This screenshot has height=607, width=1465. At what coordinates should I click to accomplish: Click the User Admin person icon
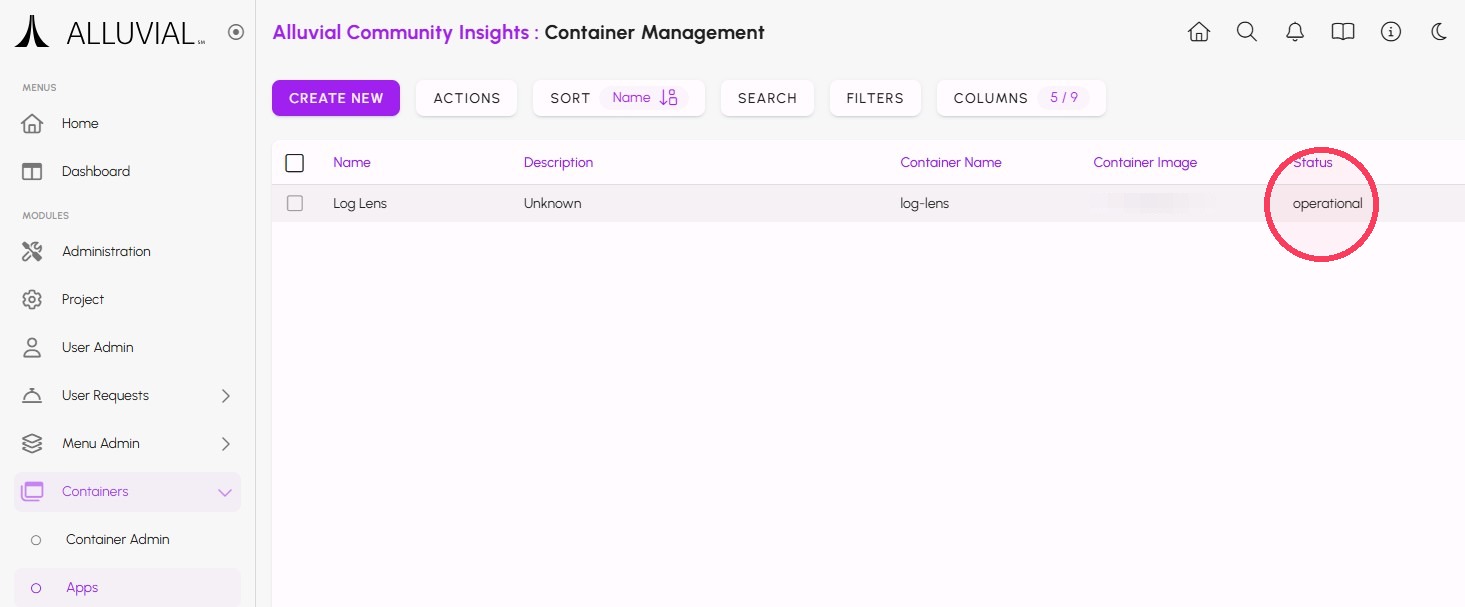click(32, 348)
